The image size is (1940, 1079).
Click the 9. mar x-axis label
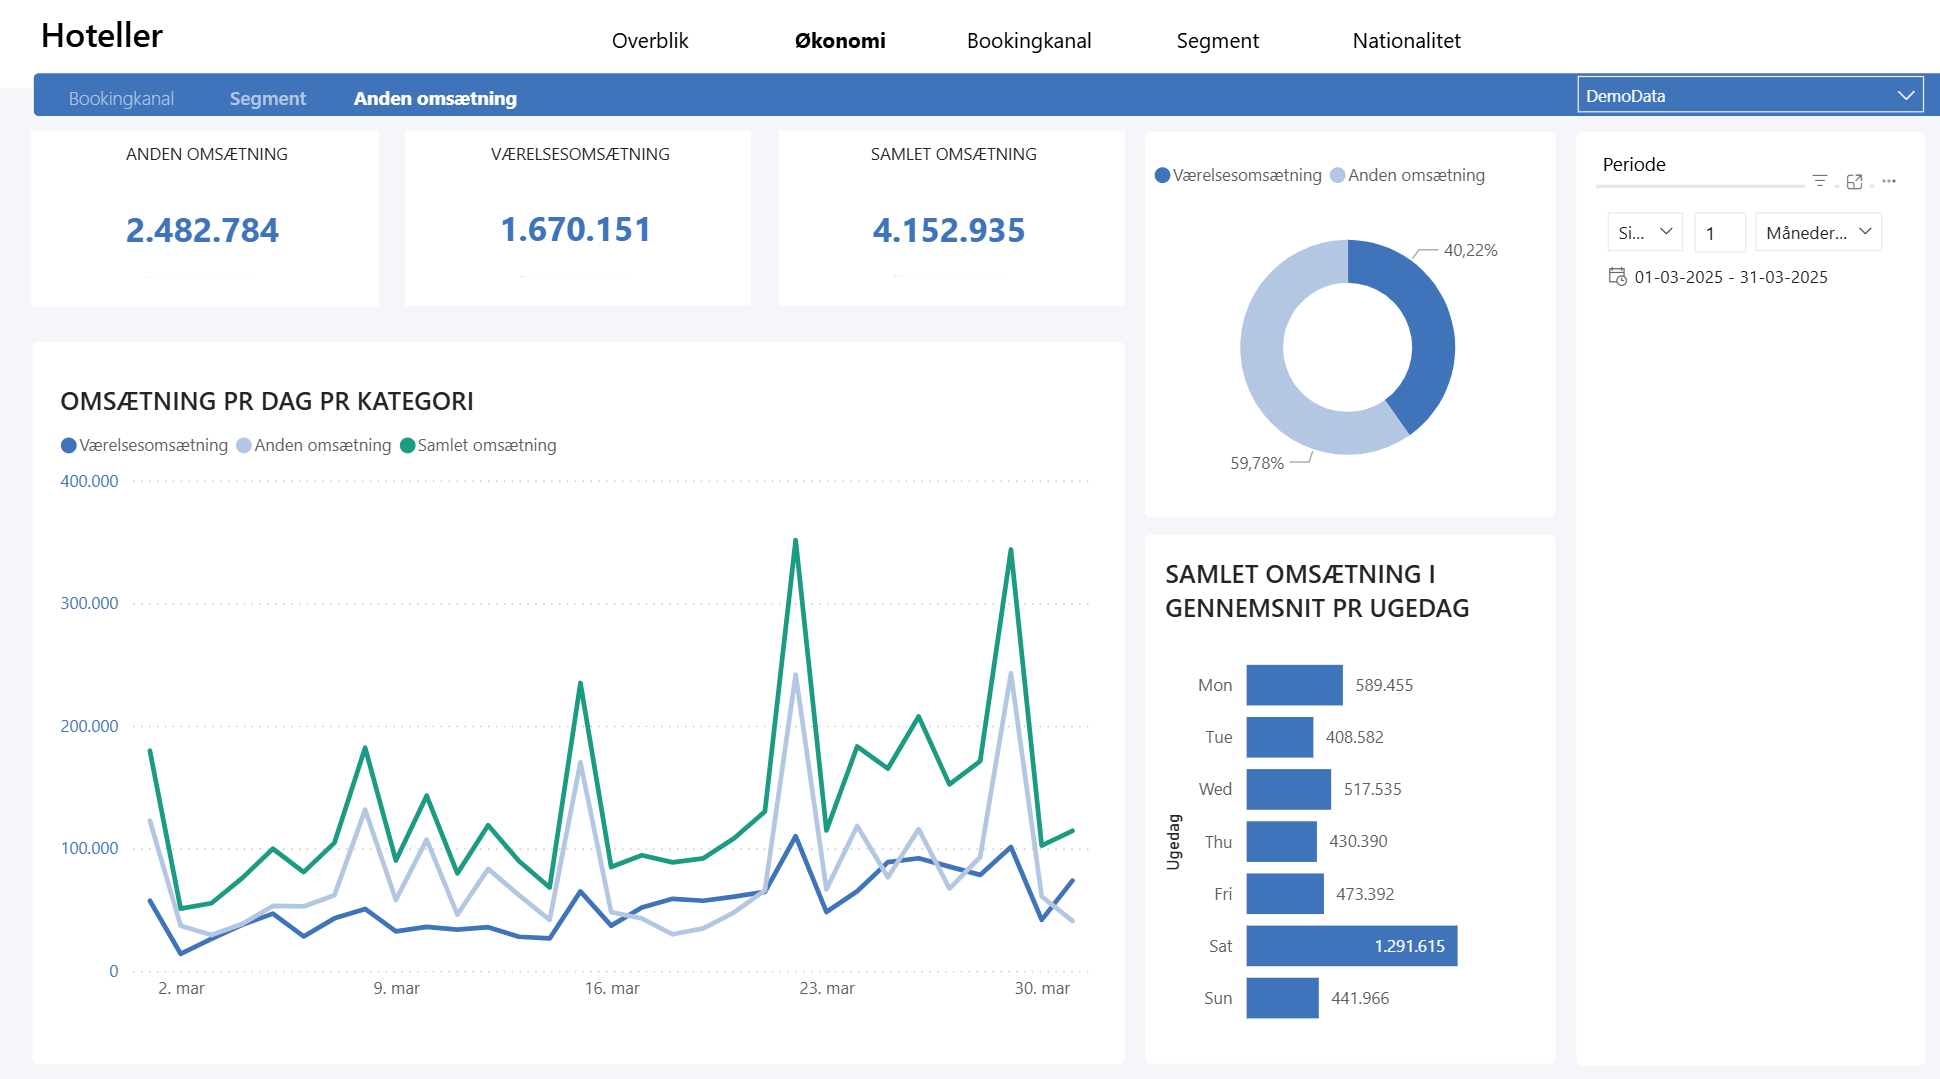(x=397, y=988)
